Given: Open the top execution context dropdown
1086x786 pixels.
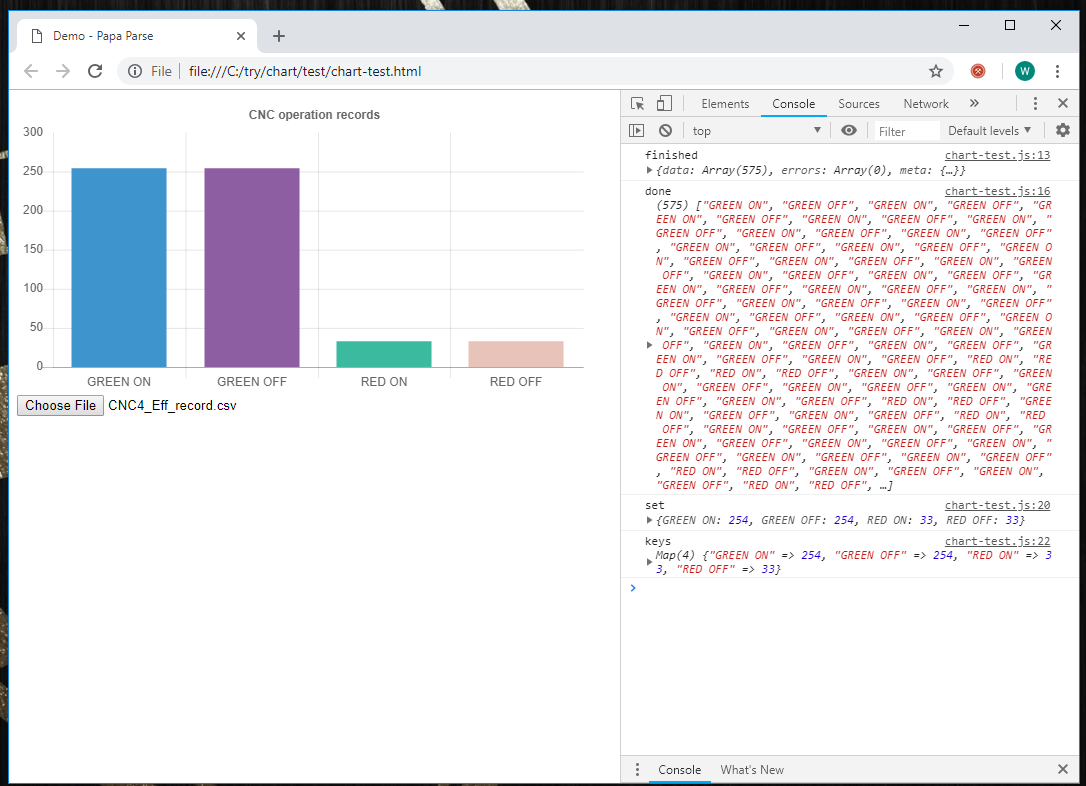Looking at the screenshot, I should click(x=756, y=131).
